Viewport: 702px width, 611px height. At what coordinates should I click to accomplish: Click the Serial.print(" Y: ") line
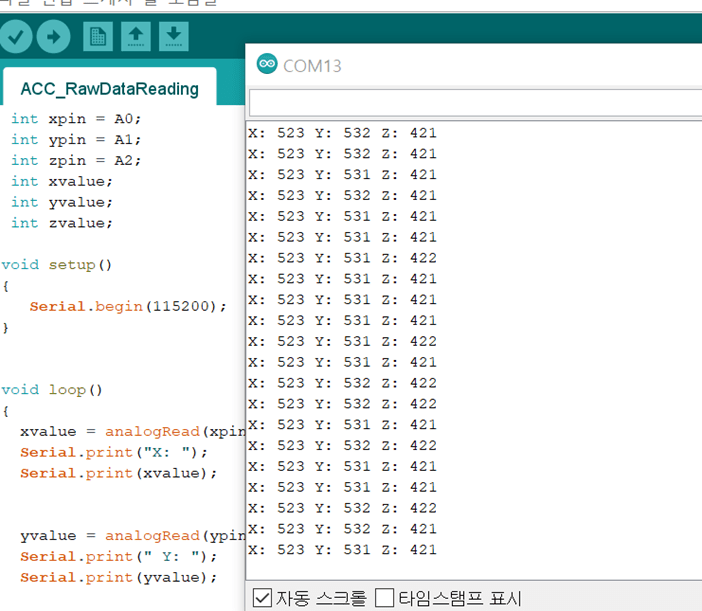(118, 556)
